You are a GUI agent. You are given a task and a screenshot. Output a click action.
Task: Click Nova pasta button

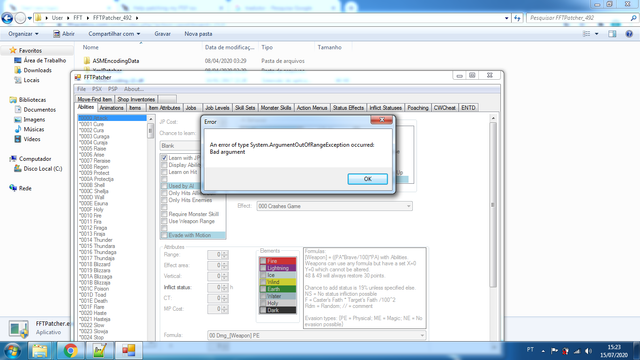click(x=198, y=34)
